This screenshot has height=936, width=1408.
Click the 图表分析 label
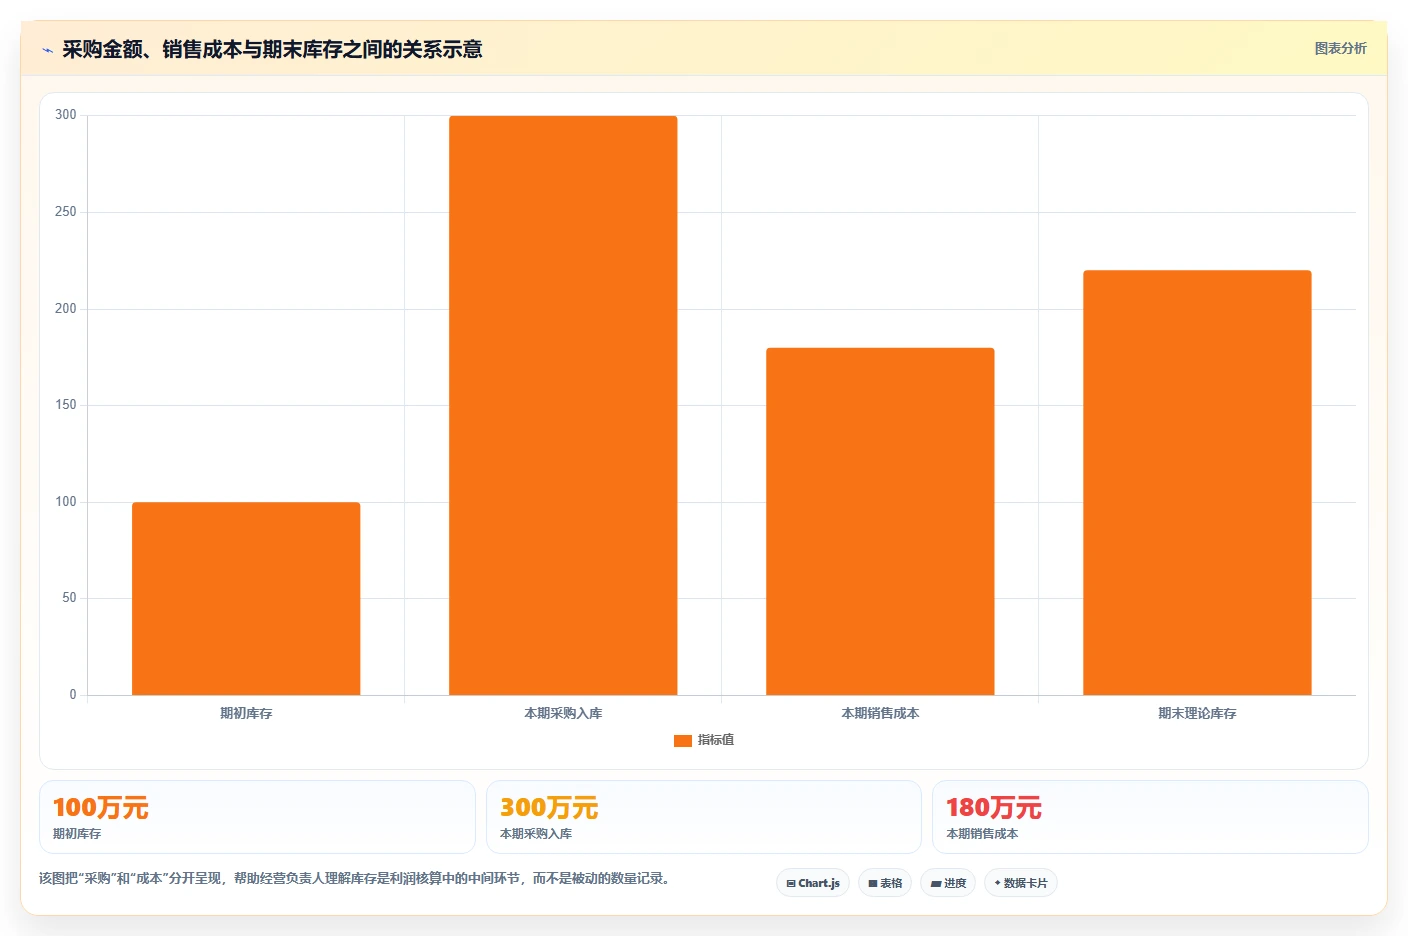click(x=1340, y=48)
